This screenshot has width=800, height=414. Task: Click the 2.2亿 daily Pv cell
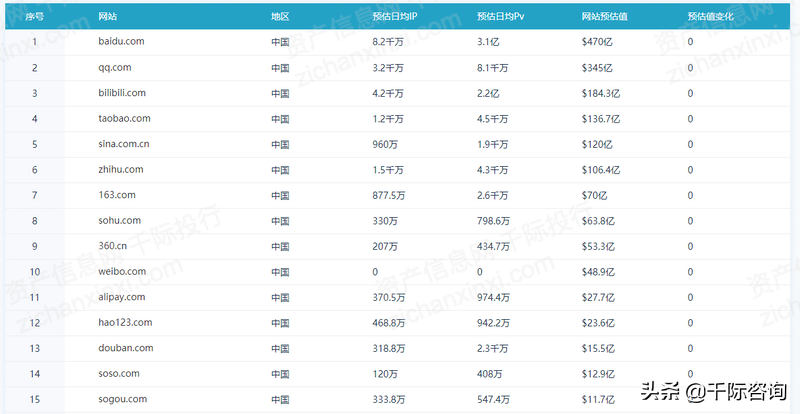pos(488,93)
